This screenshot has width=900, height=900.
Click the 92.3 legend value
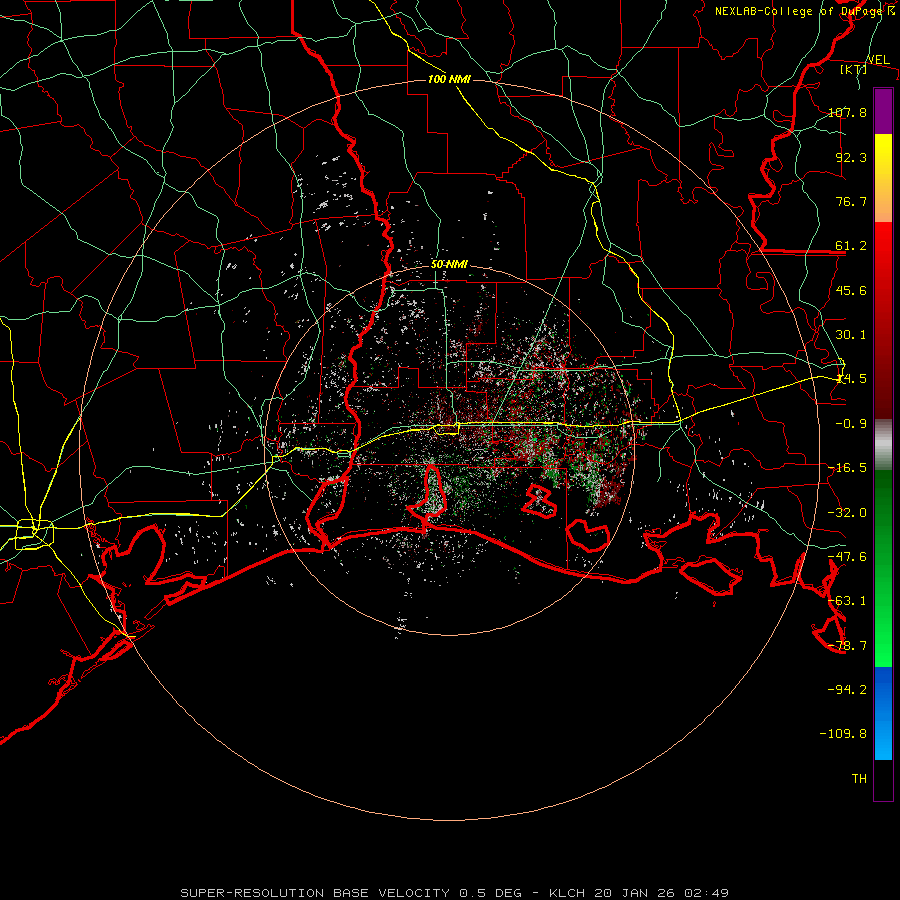pos(851,157)
